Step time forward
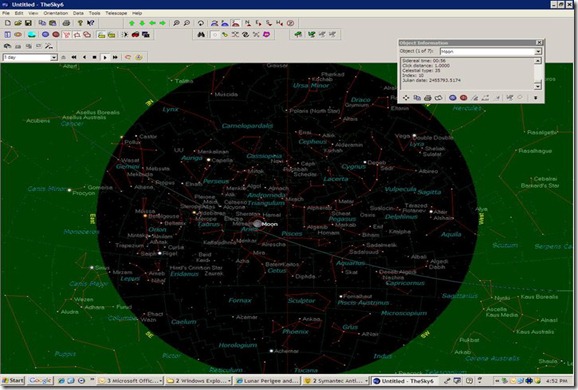Screen dimensions: 578x390 [x=105, y=57]
